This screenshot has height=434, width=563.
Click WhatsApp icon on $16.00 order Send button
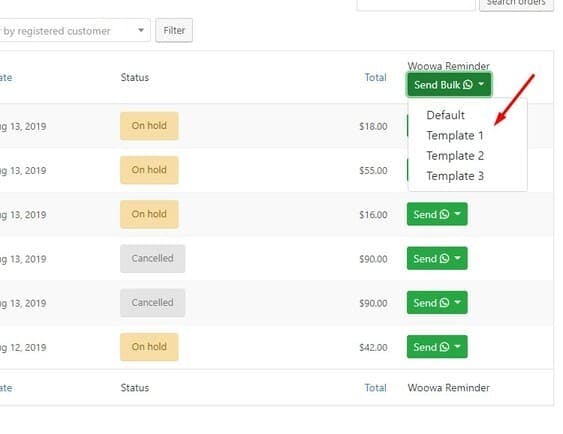[445, 214]
